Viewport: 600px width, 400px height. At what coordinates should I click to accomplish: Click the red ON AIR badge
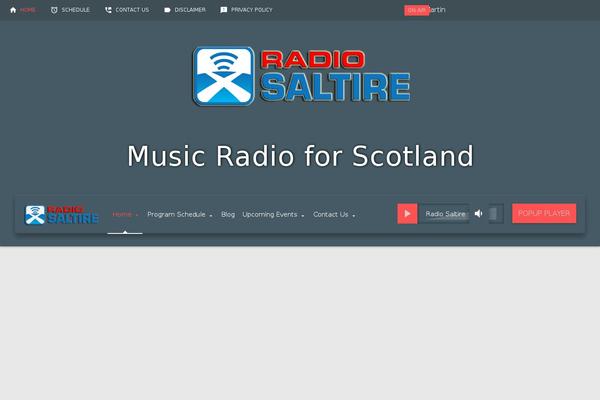coord(417,10)
